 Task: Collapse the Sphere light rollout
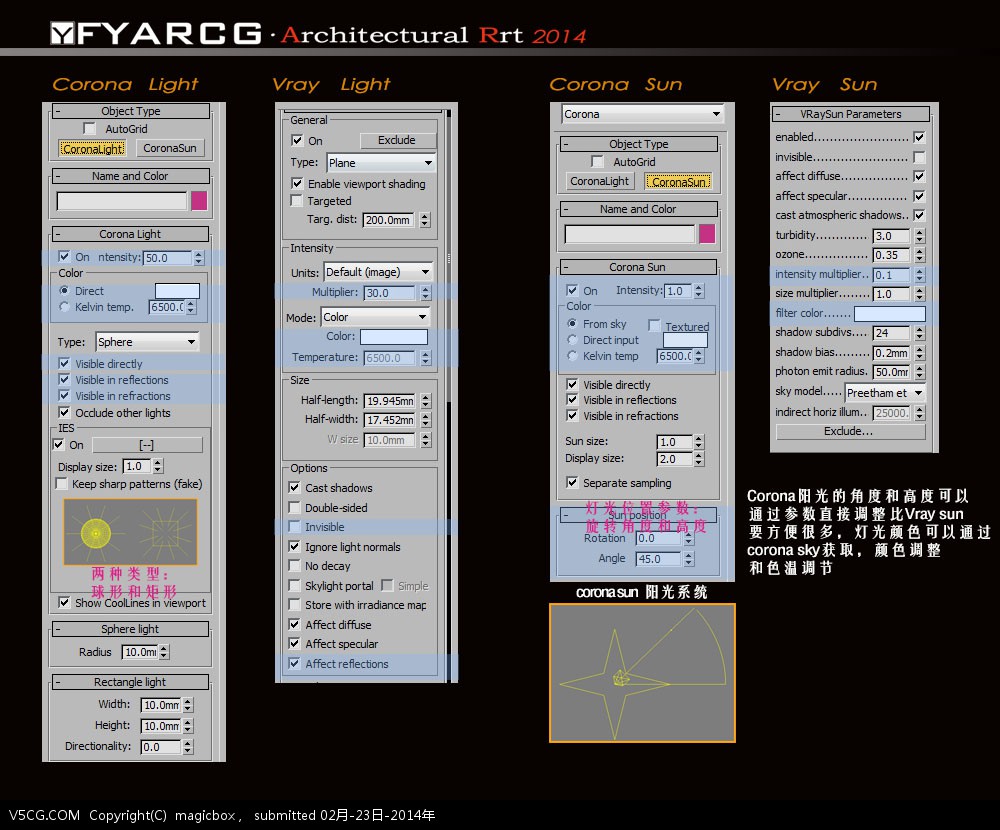coord(130,629)
